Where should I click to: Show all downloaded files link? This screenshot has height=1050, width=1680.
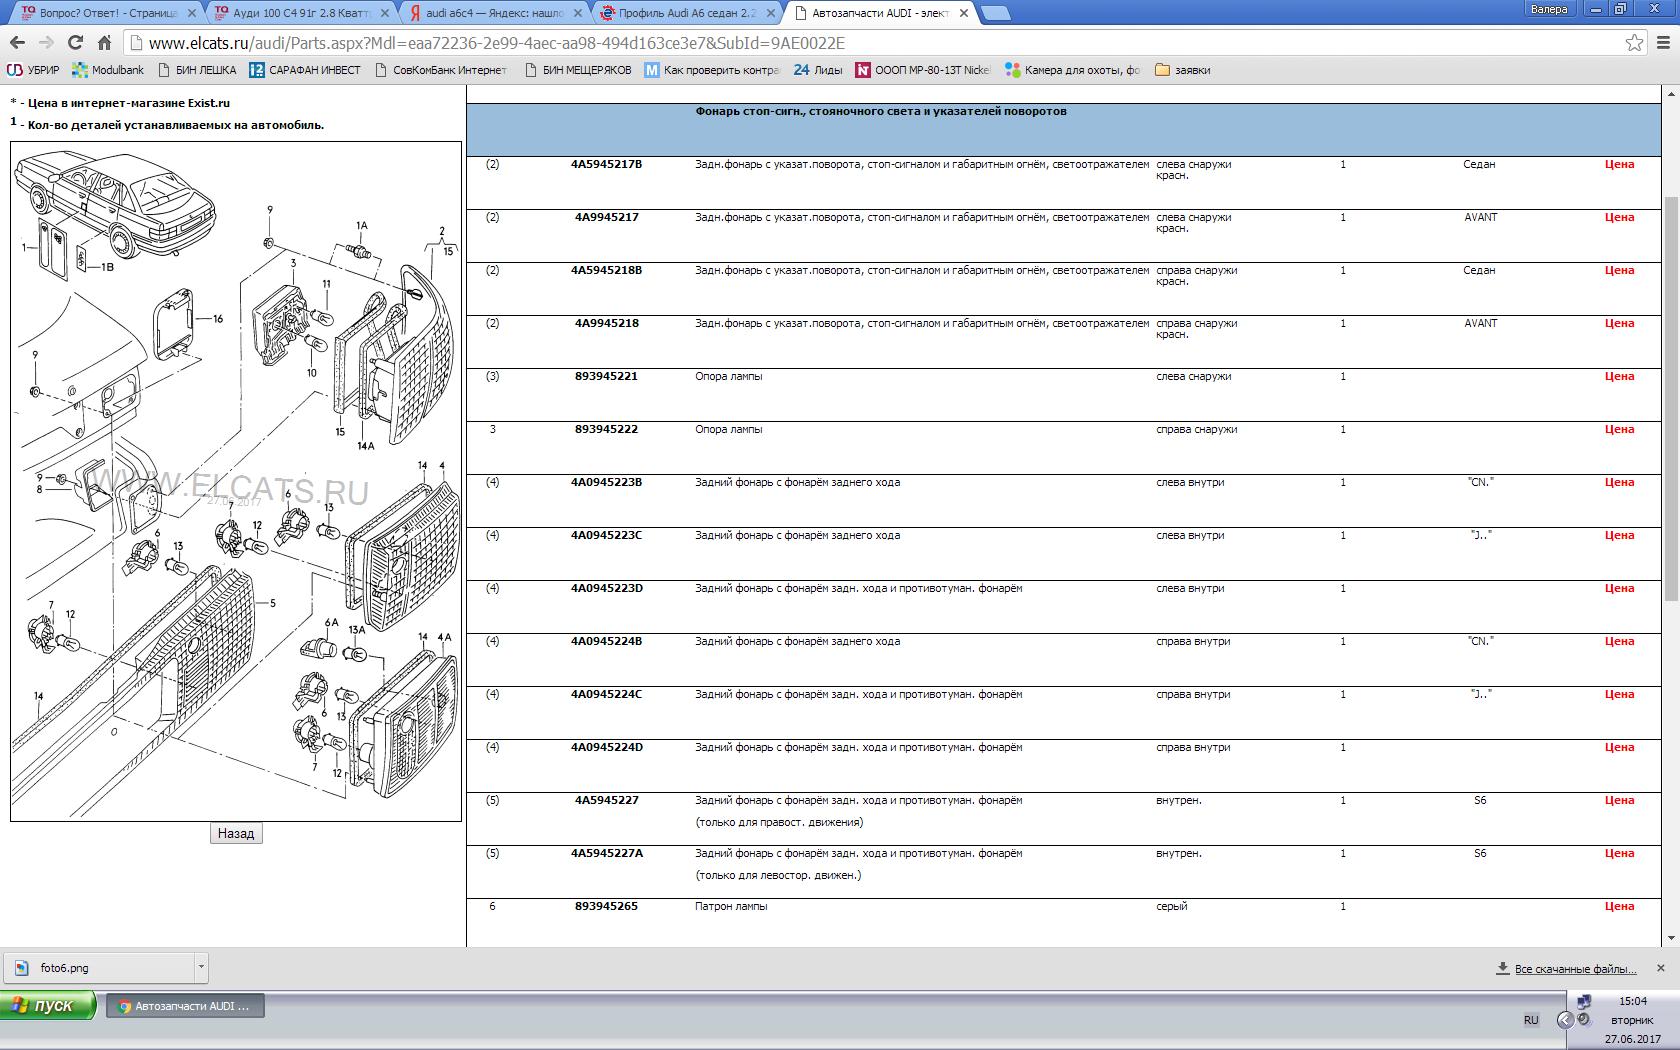coord(1574,969)
